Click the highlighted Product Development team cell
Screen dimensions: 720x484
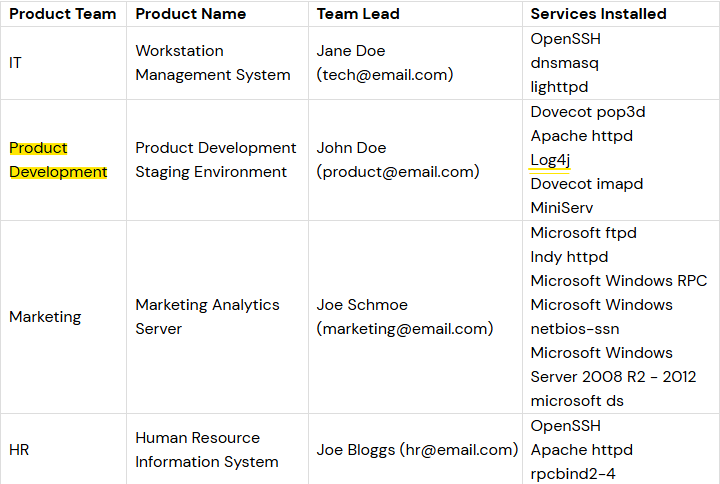coord(58,160)
